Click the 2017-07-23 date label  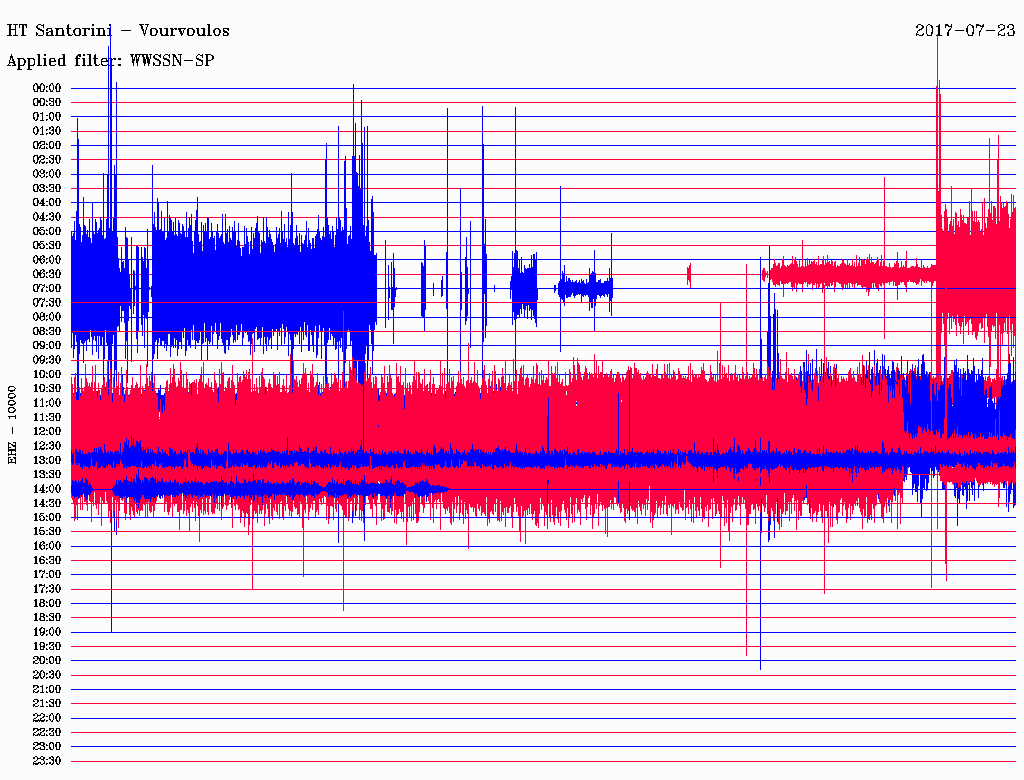[x=965, y=31]
